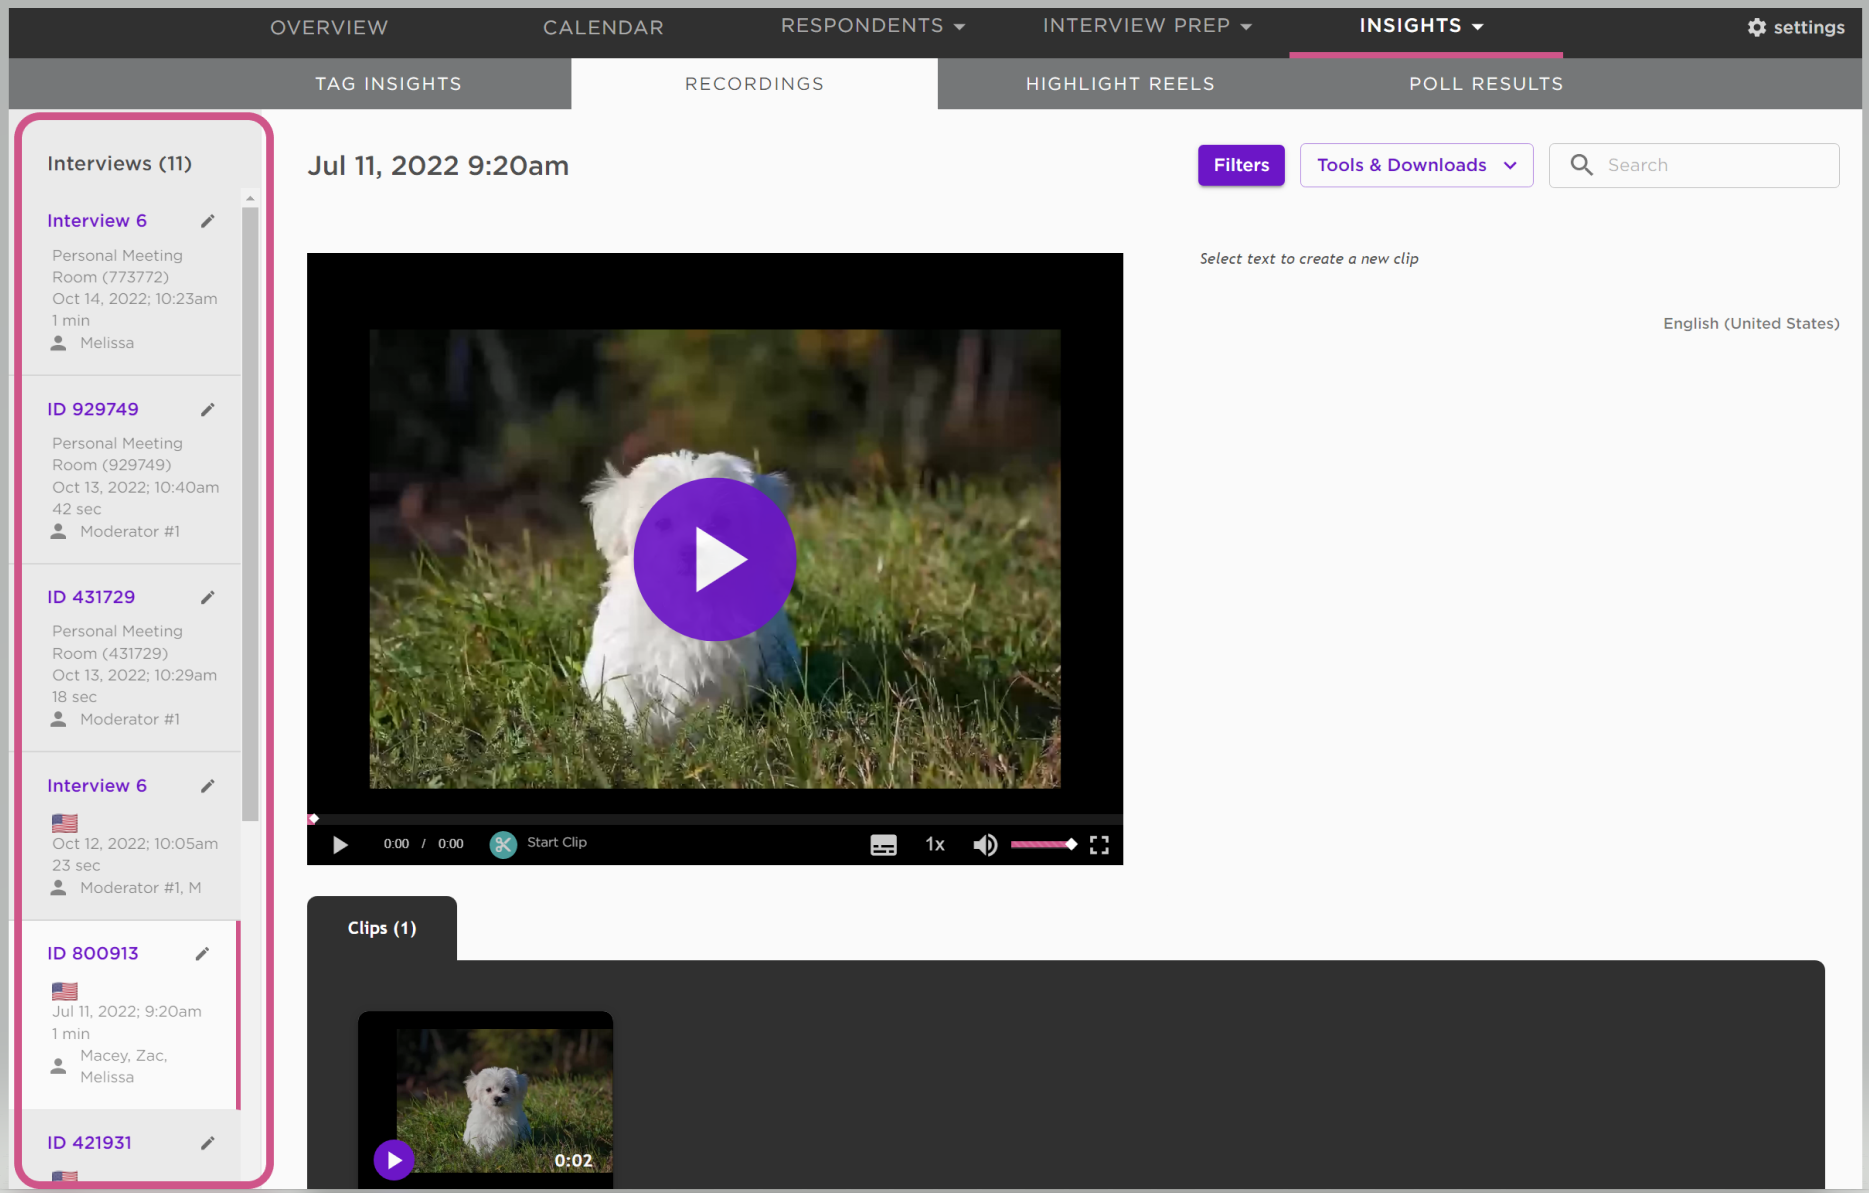Expand Respondents menu
Viewport: 1869px width, 1193px height.
(872, 26)
